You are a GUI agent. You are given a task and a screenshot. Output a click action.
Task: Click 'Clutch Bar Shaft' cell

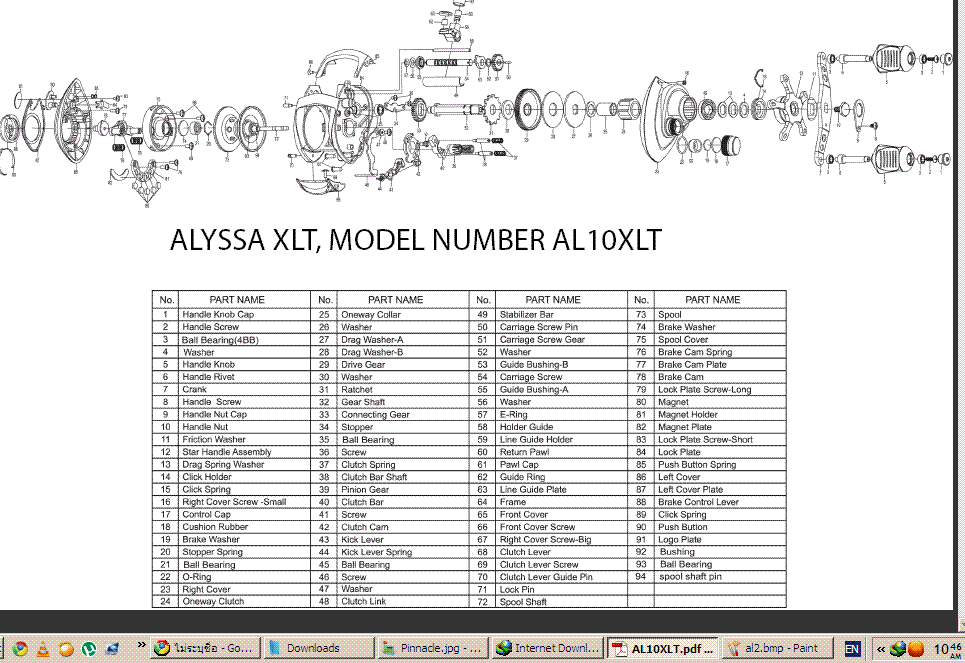point(374,477)
